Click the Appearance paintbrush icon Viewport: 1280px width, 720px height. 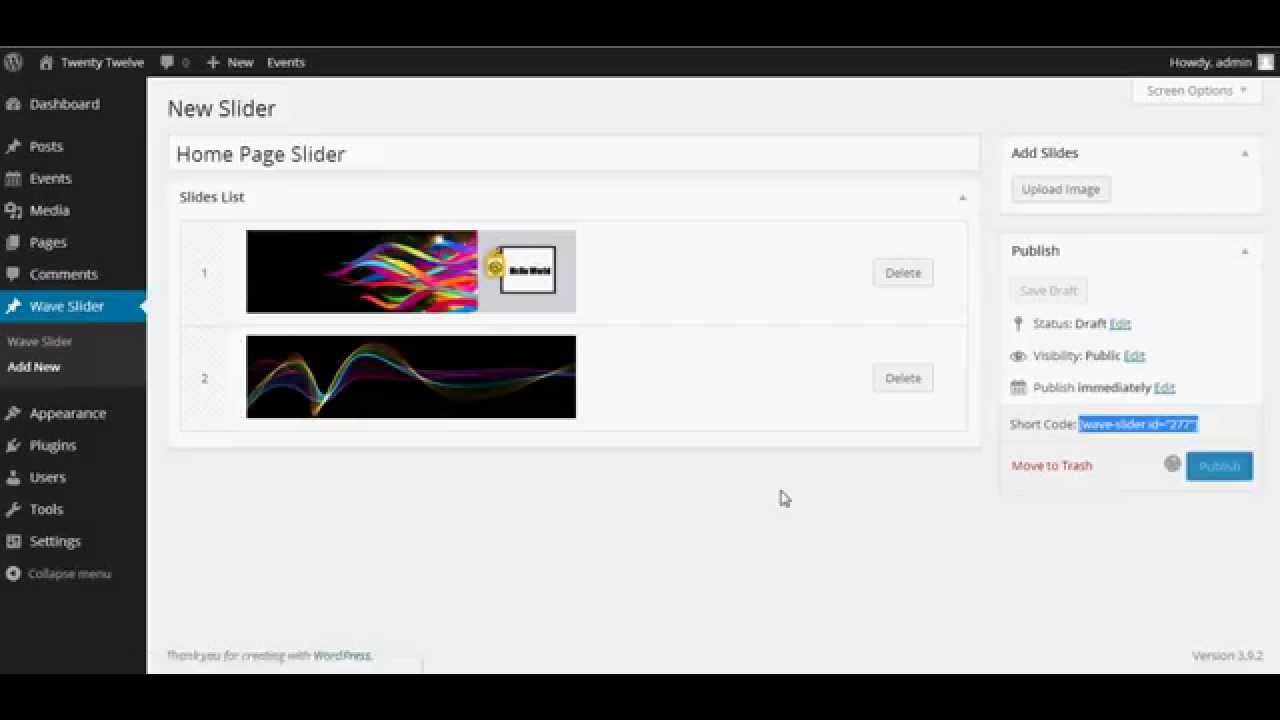pos(13,413)
